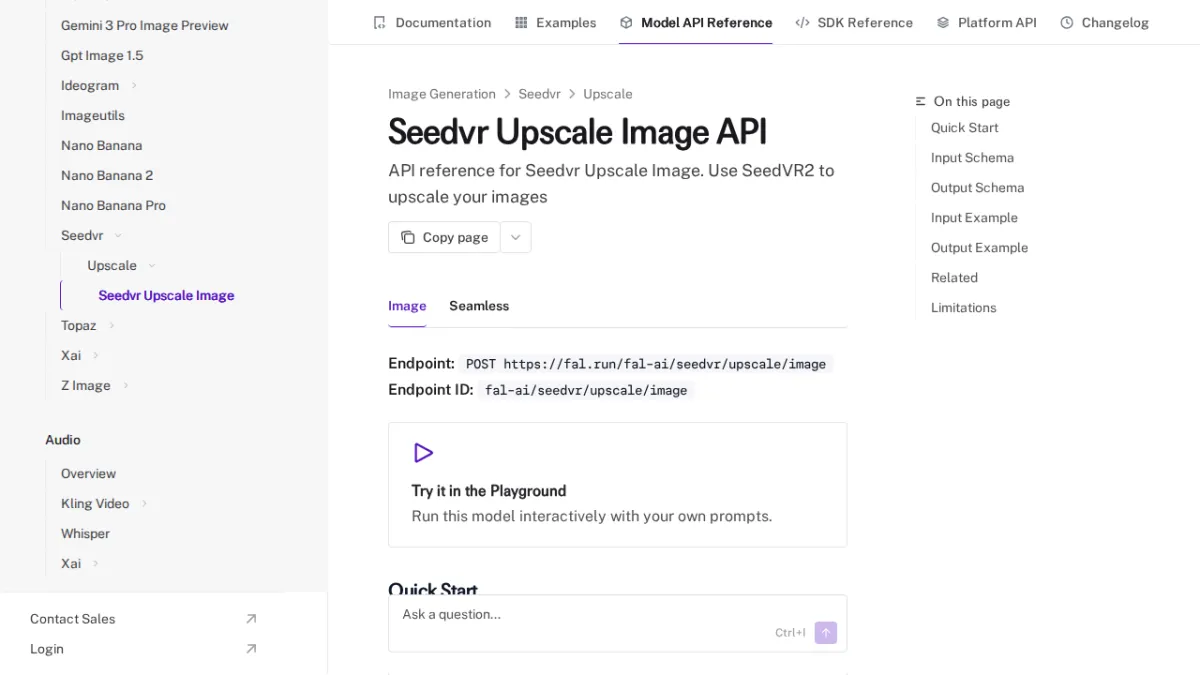This screenshot has height=675, width=1200.
Task: Click the Playground play triangle icon
Action: click(423, 453)
